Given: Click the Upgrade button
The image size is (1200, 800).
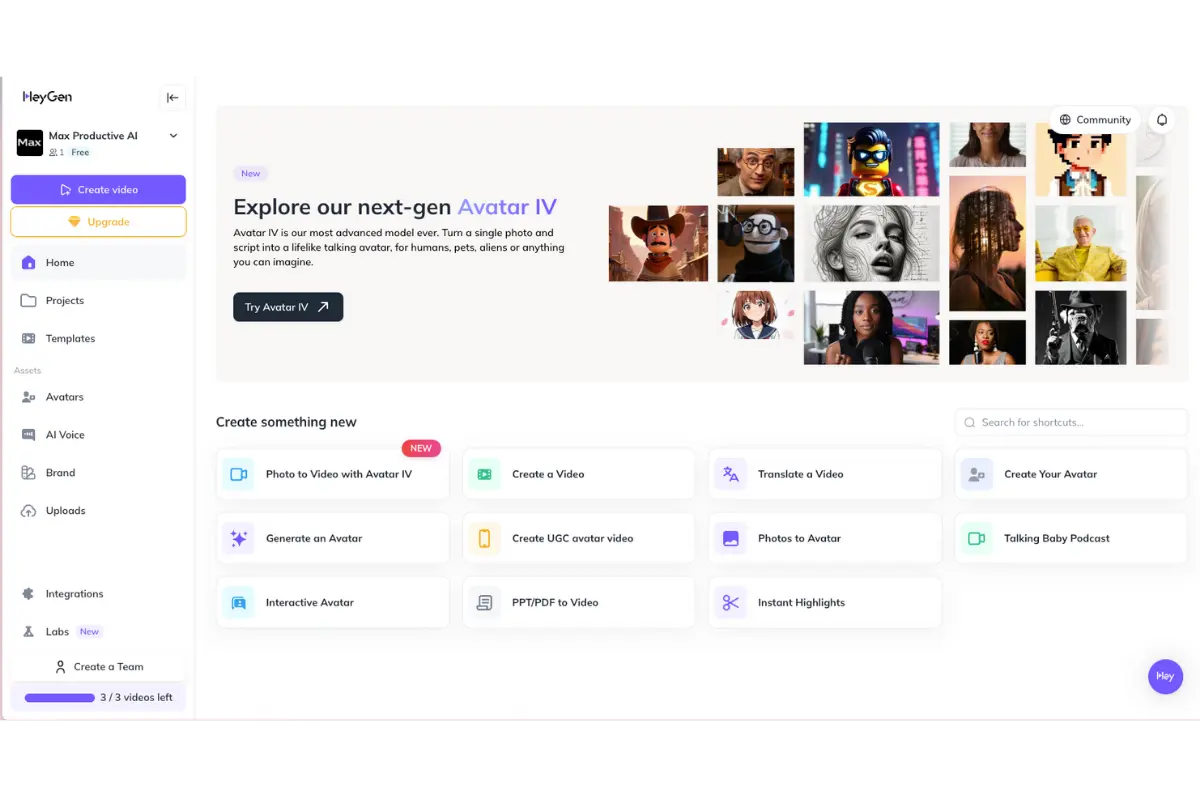Looking at the screenshot, I should pos(98,222).
